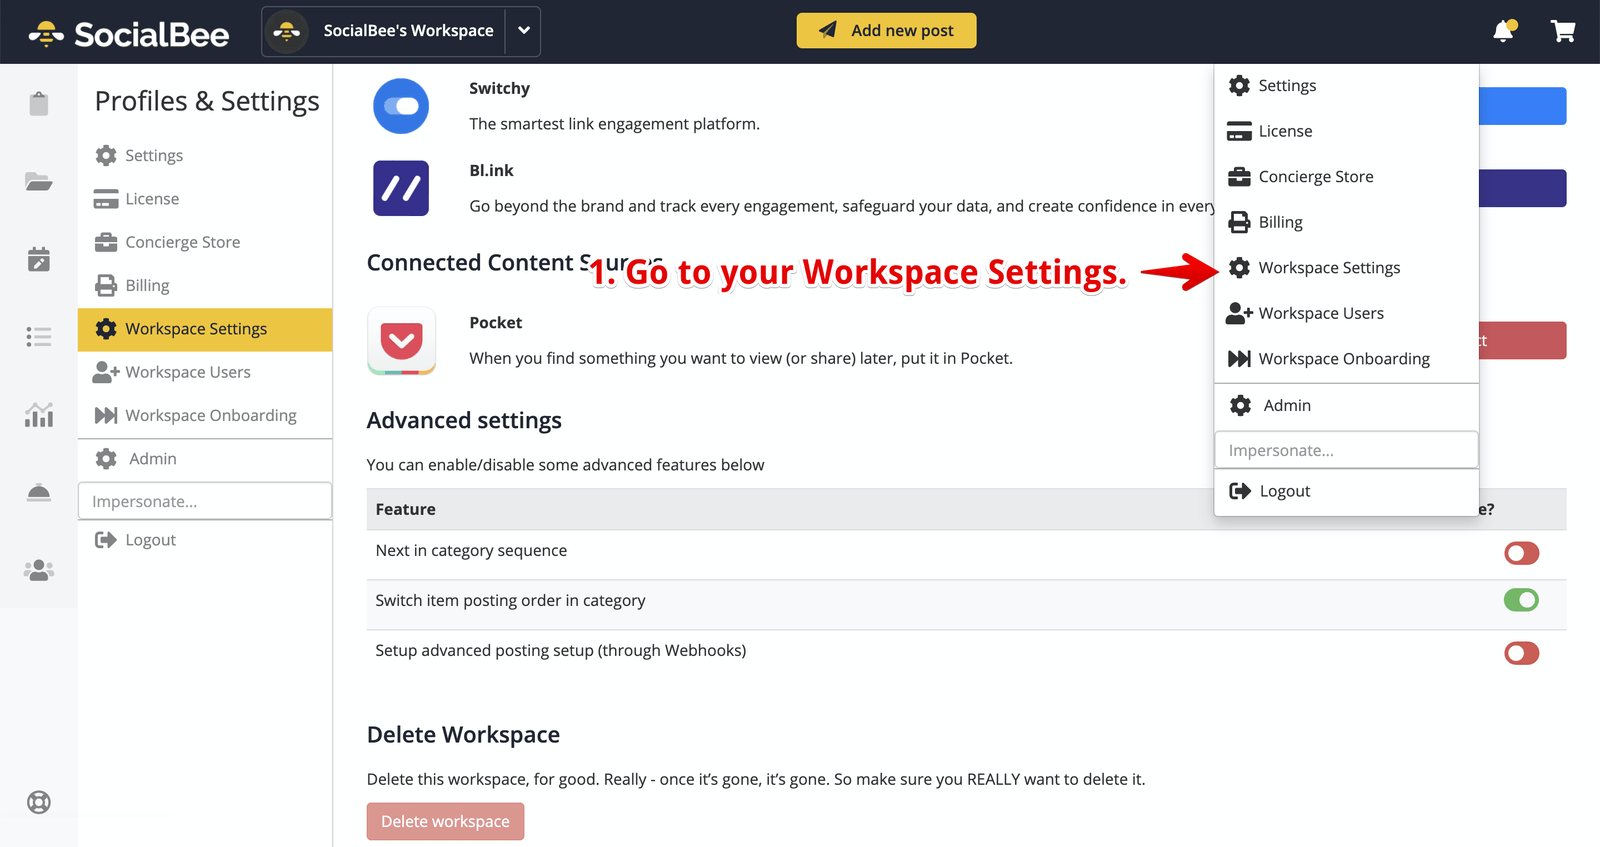The height and width of the screenshot is (847, 1600).
Task: Click the dropdown menu Impersonate field
Action: click(x=1346, y=450)
